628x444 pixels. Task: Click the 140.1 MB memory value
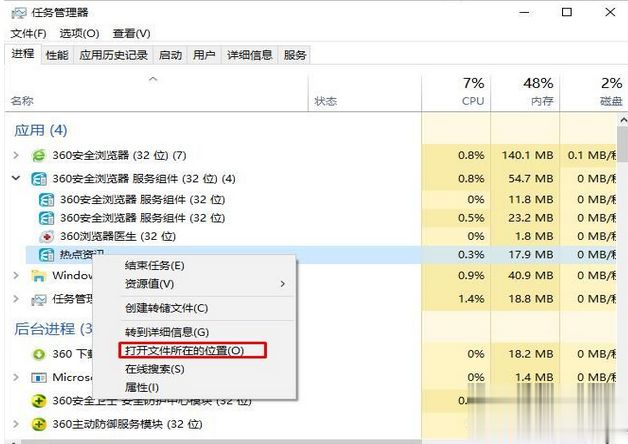point(527,155)
